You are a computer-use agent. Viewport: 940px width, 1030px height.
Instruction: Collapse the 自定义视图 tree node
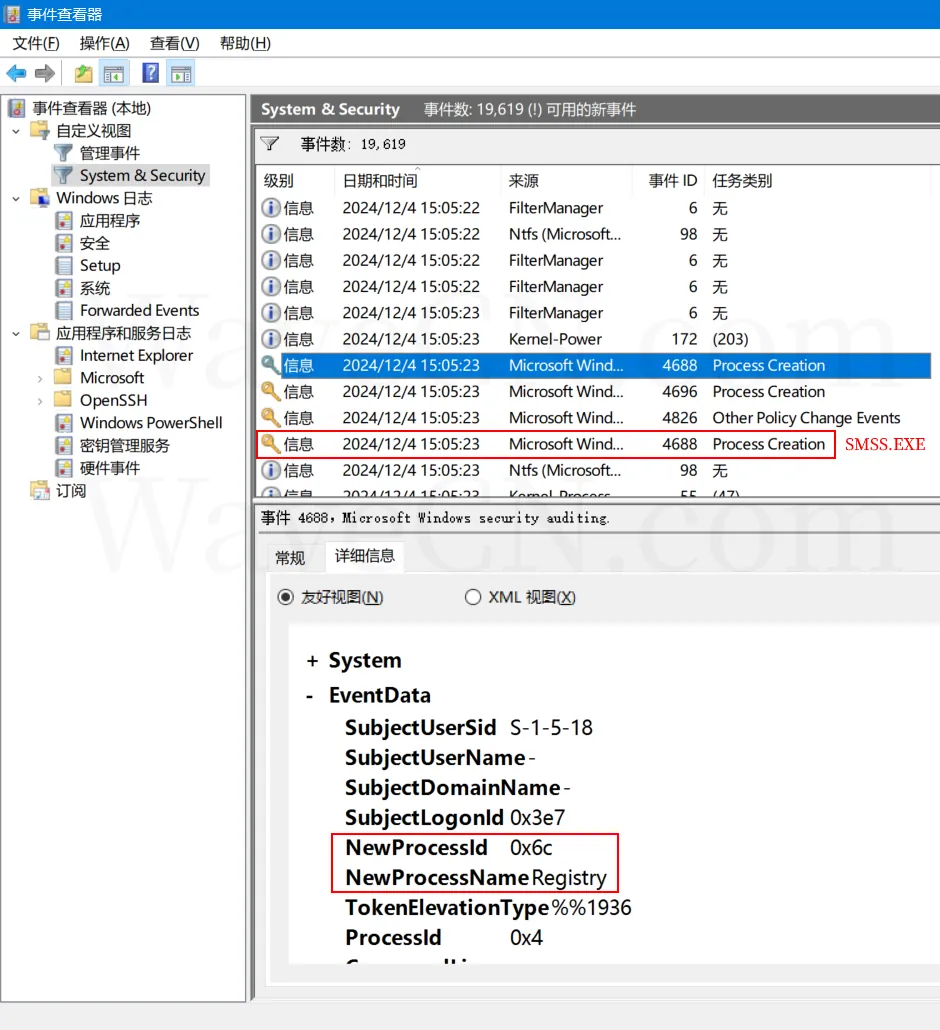(16, 131)
